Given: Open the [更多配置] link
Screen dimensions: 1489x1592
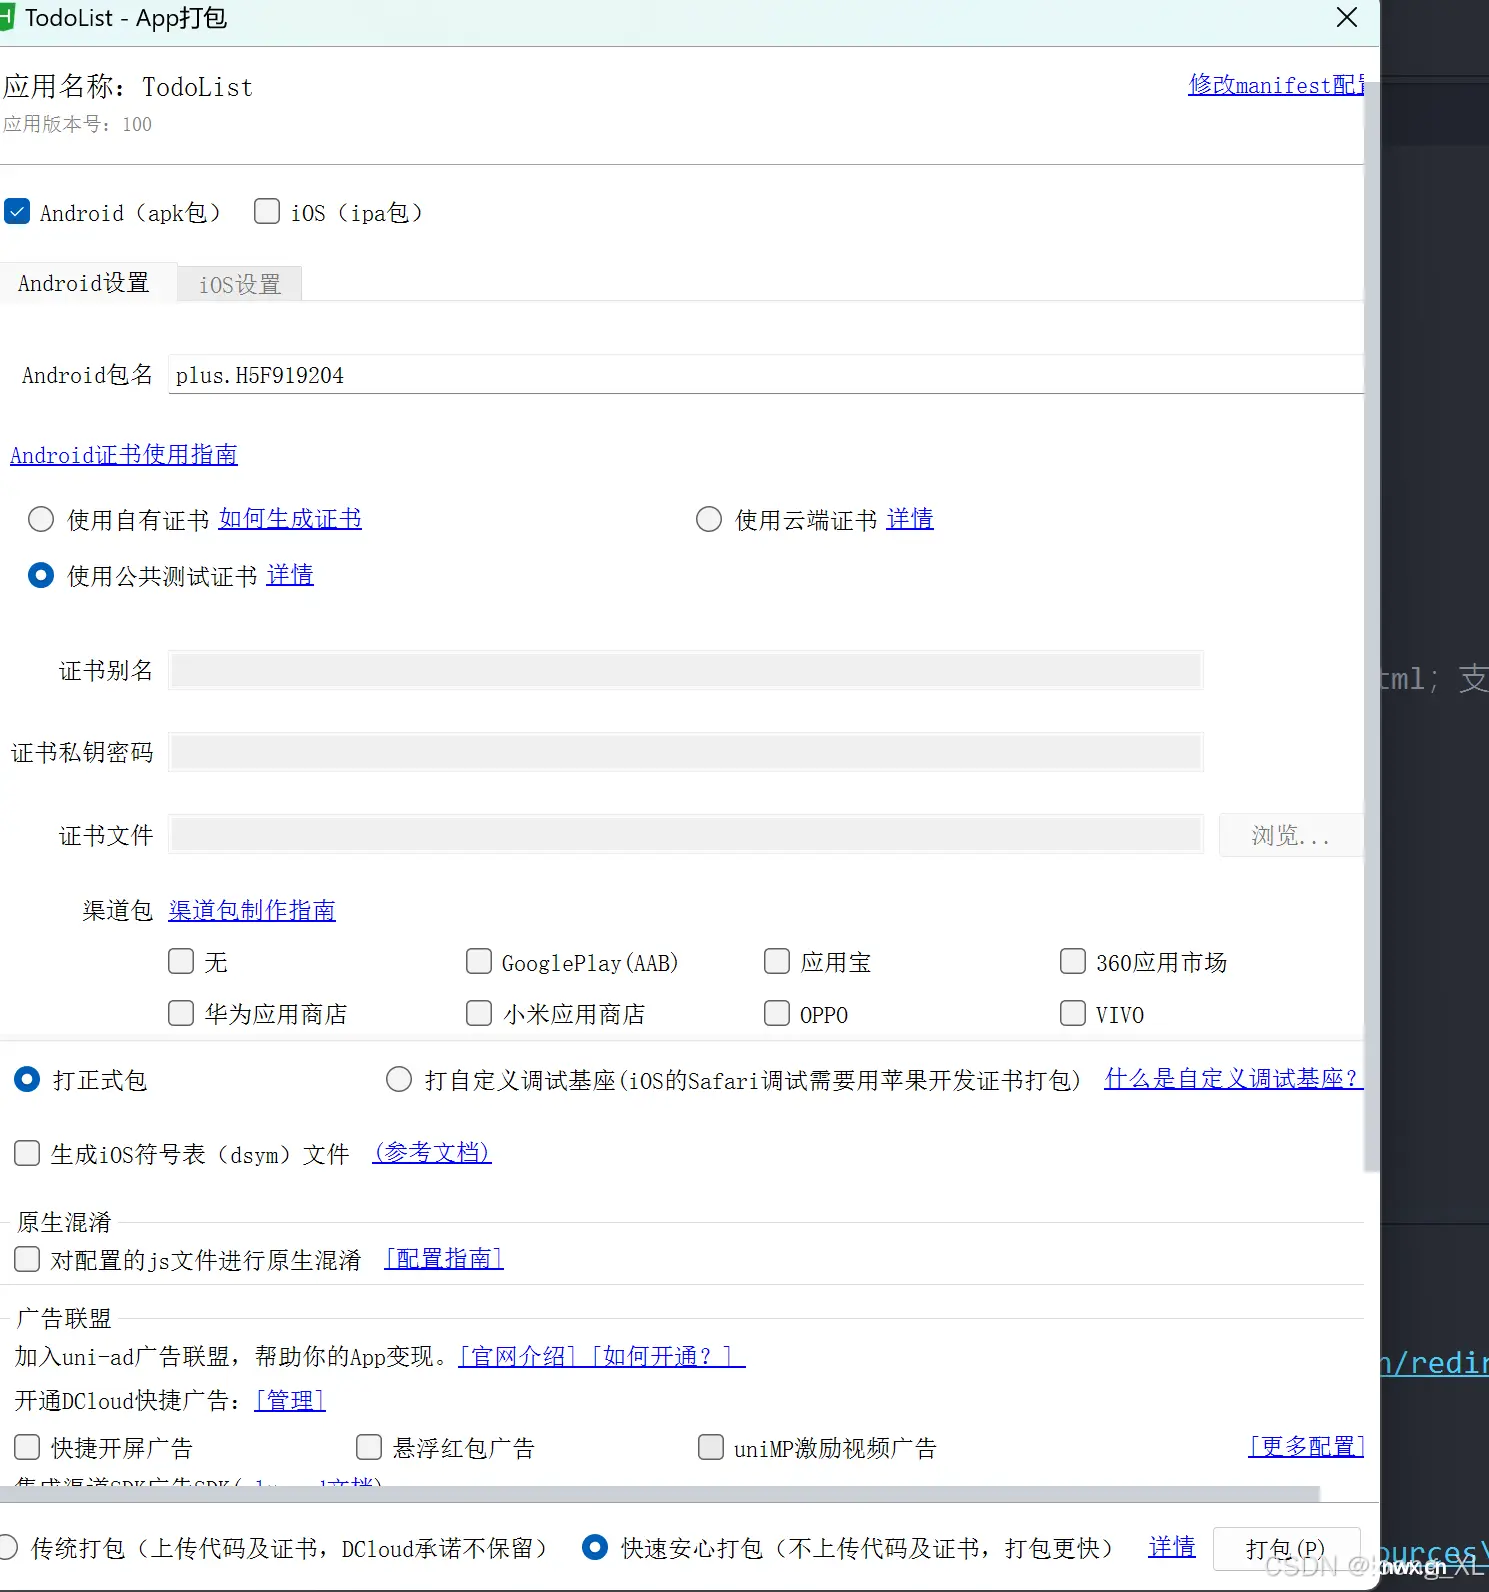Looking at the screenshot, I should pyautogui.click(x=1306, y=1446).
